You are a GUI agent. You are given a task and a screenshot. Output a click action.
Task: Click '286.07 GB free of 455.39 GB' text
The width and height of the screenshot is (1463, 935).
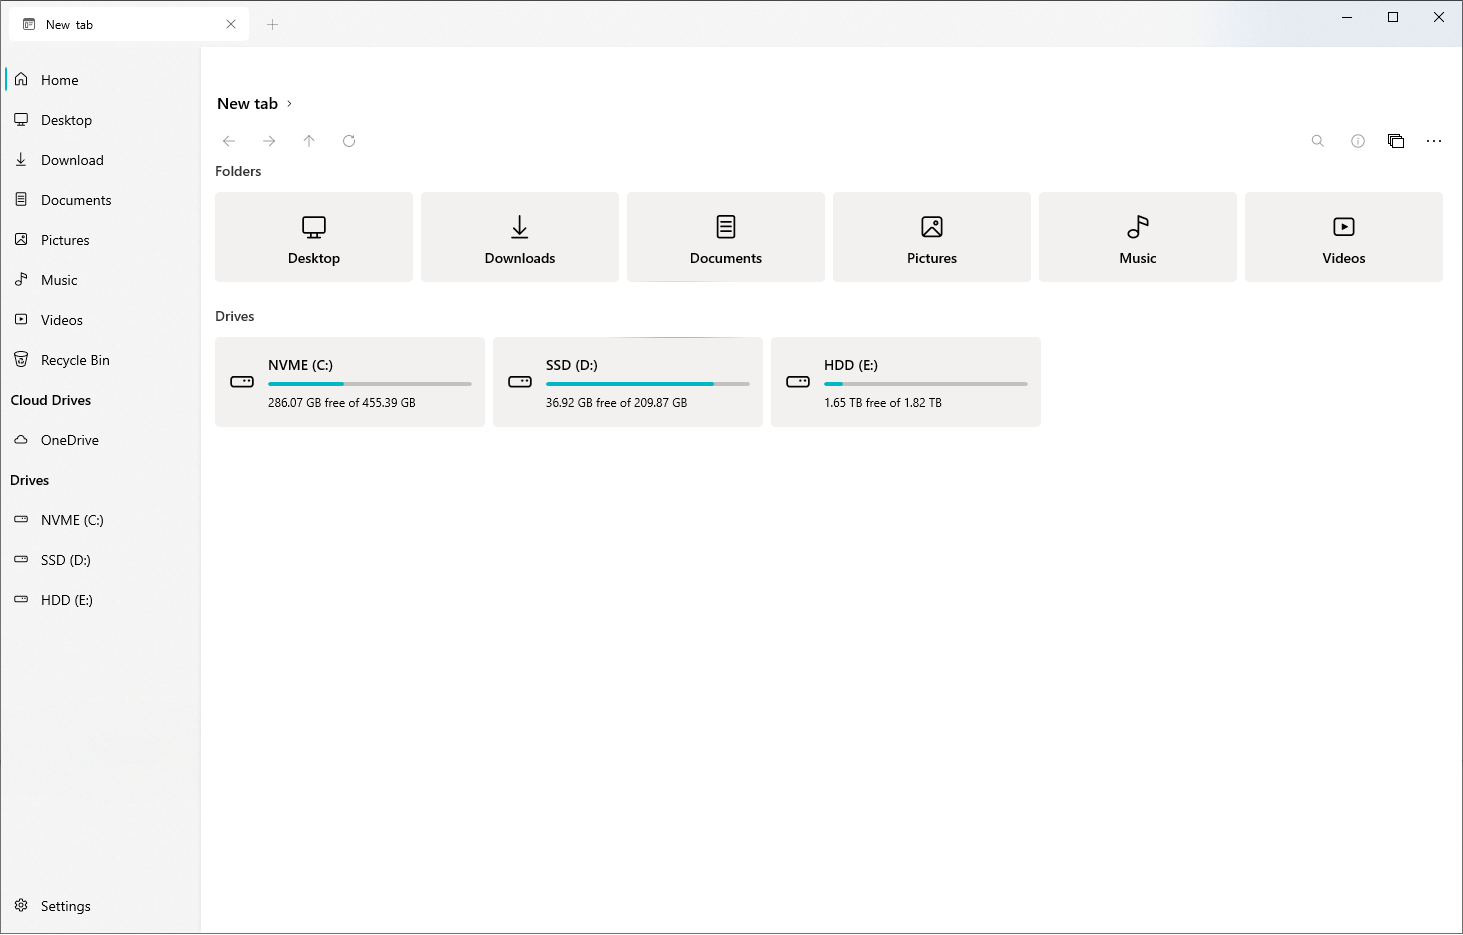342,403
